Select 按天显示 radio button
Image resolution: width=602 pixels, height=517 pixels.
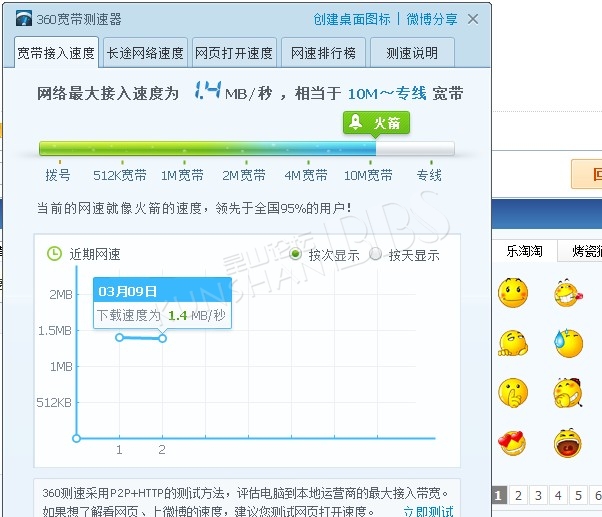pos(375,254)
